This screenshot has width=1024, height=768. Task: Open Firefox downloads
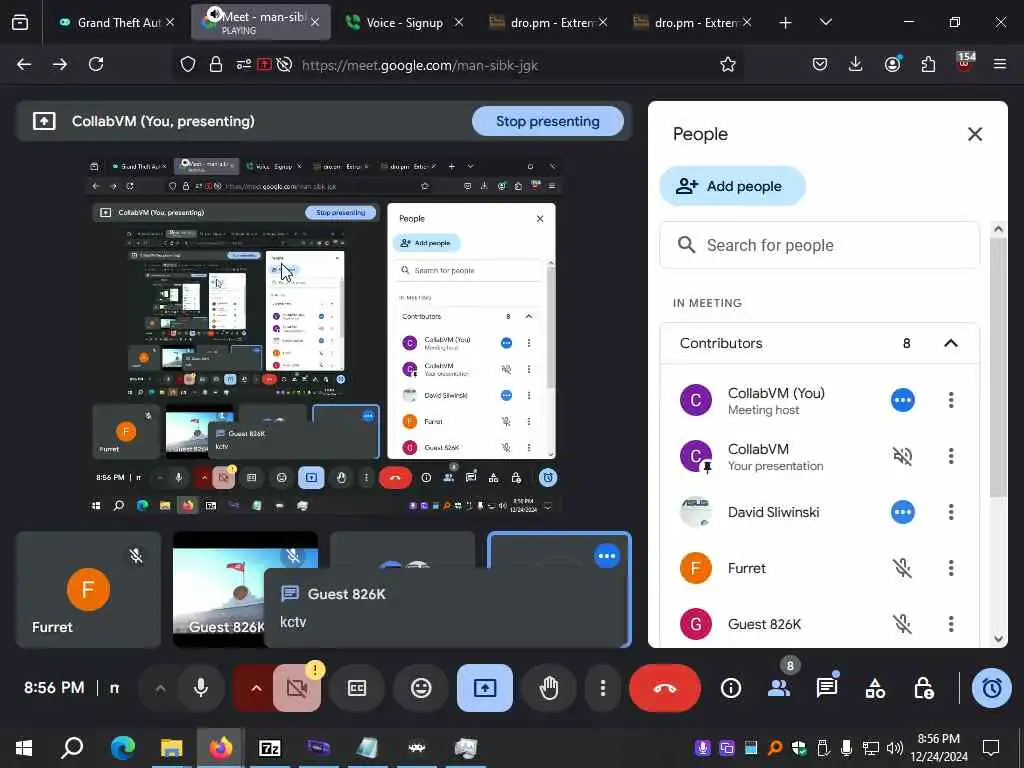(856, 65)
